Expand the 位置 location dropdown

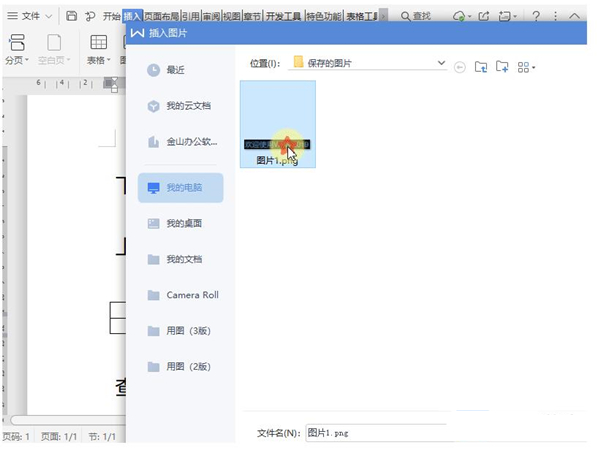441,64
